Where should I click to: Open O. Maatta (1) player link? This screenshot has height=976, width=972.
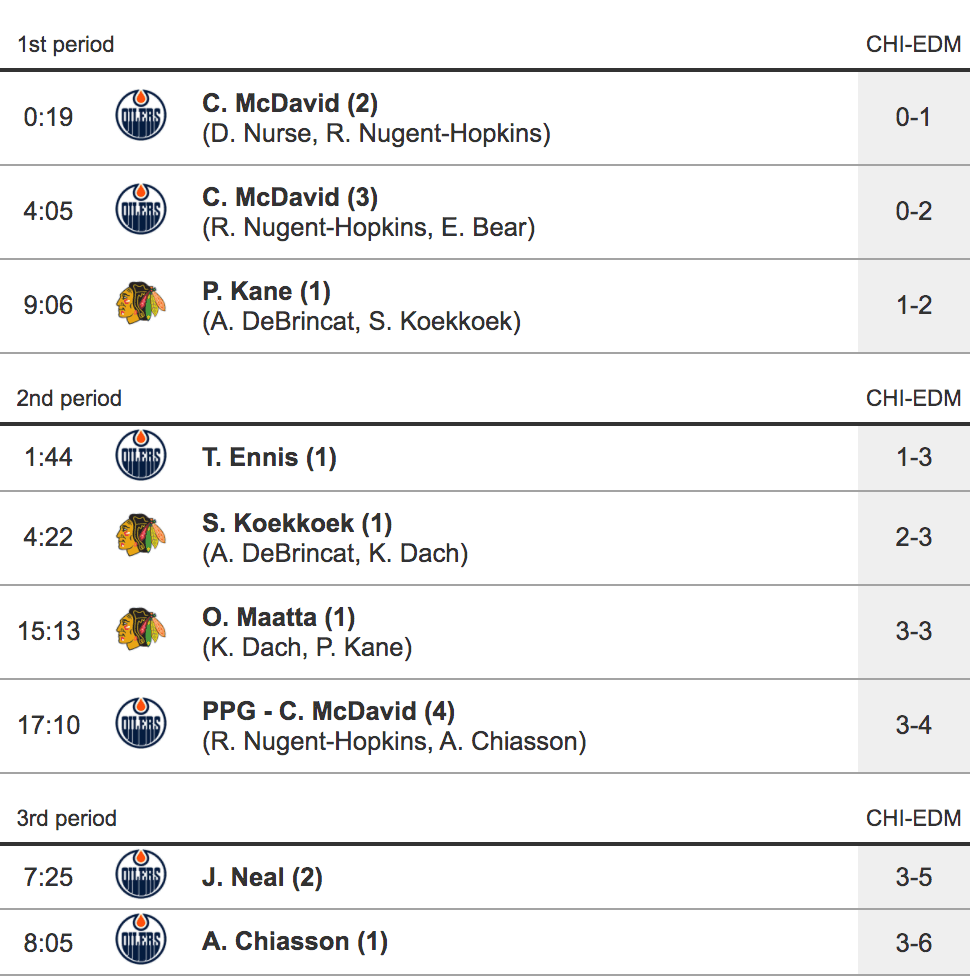point(278,617)
